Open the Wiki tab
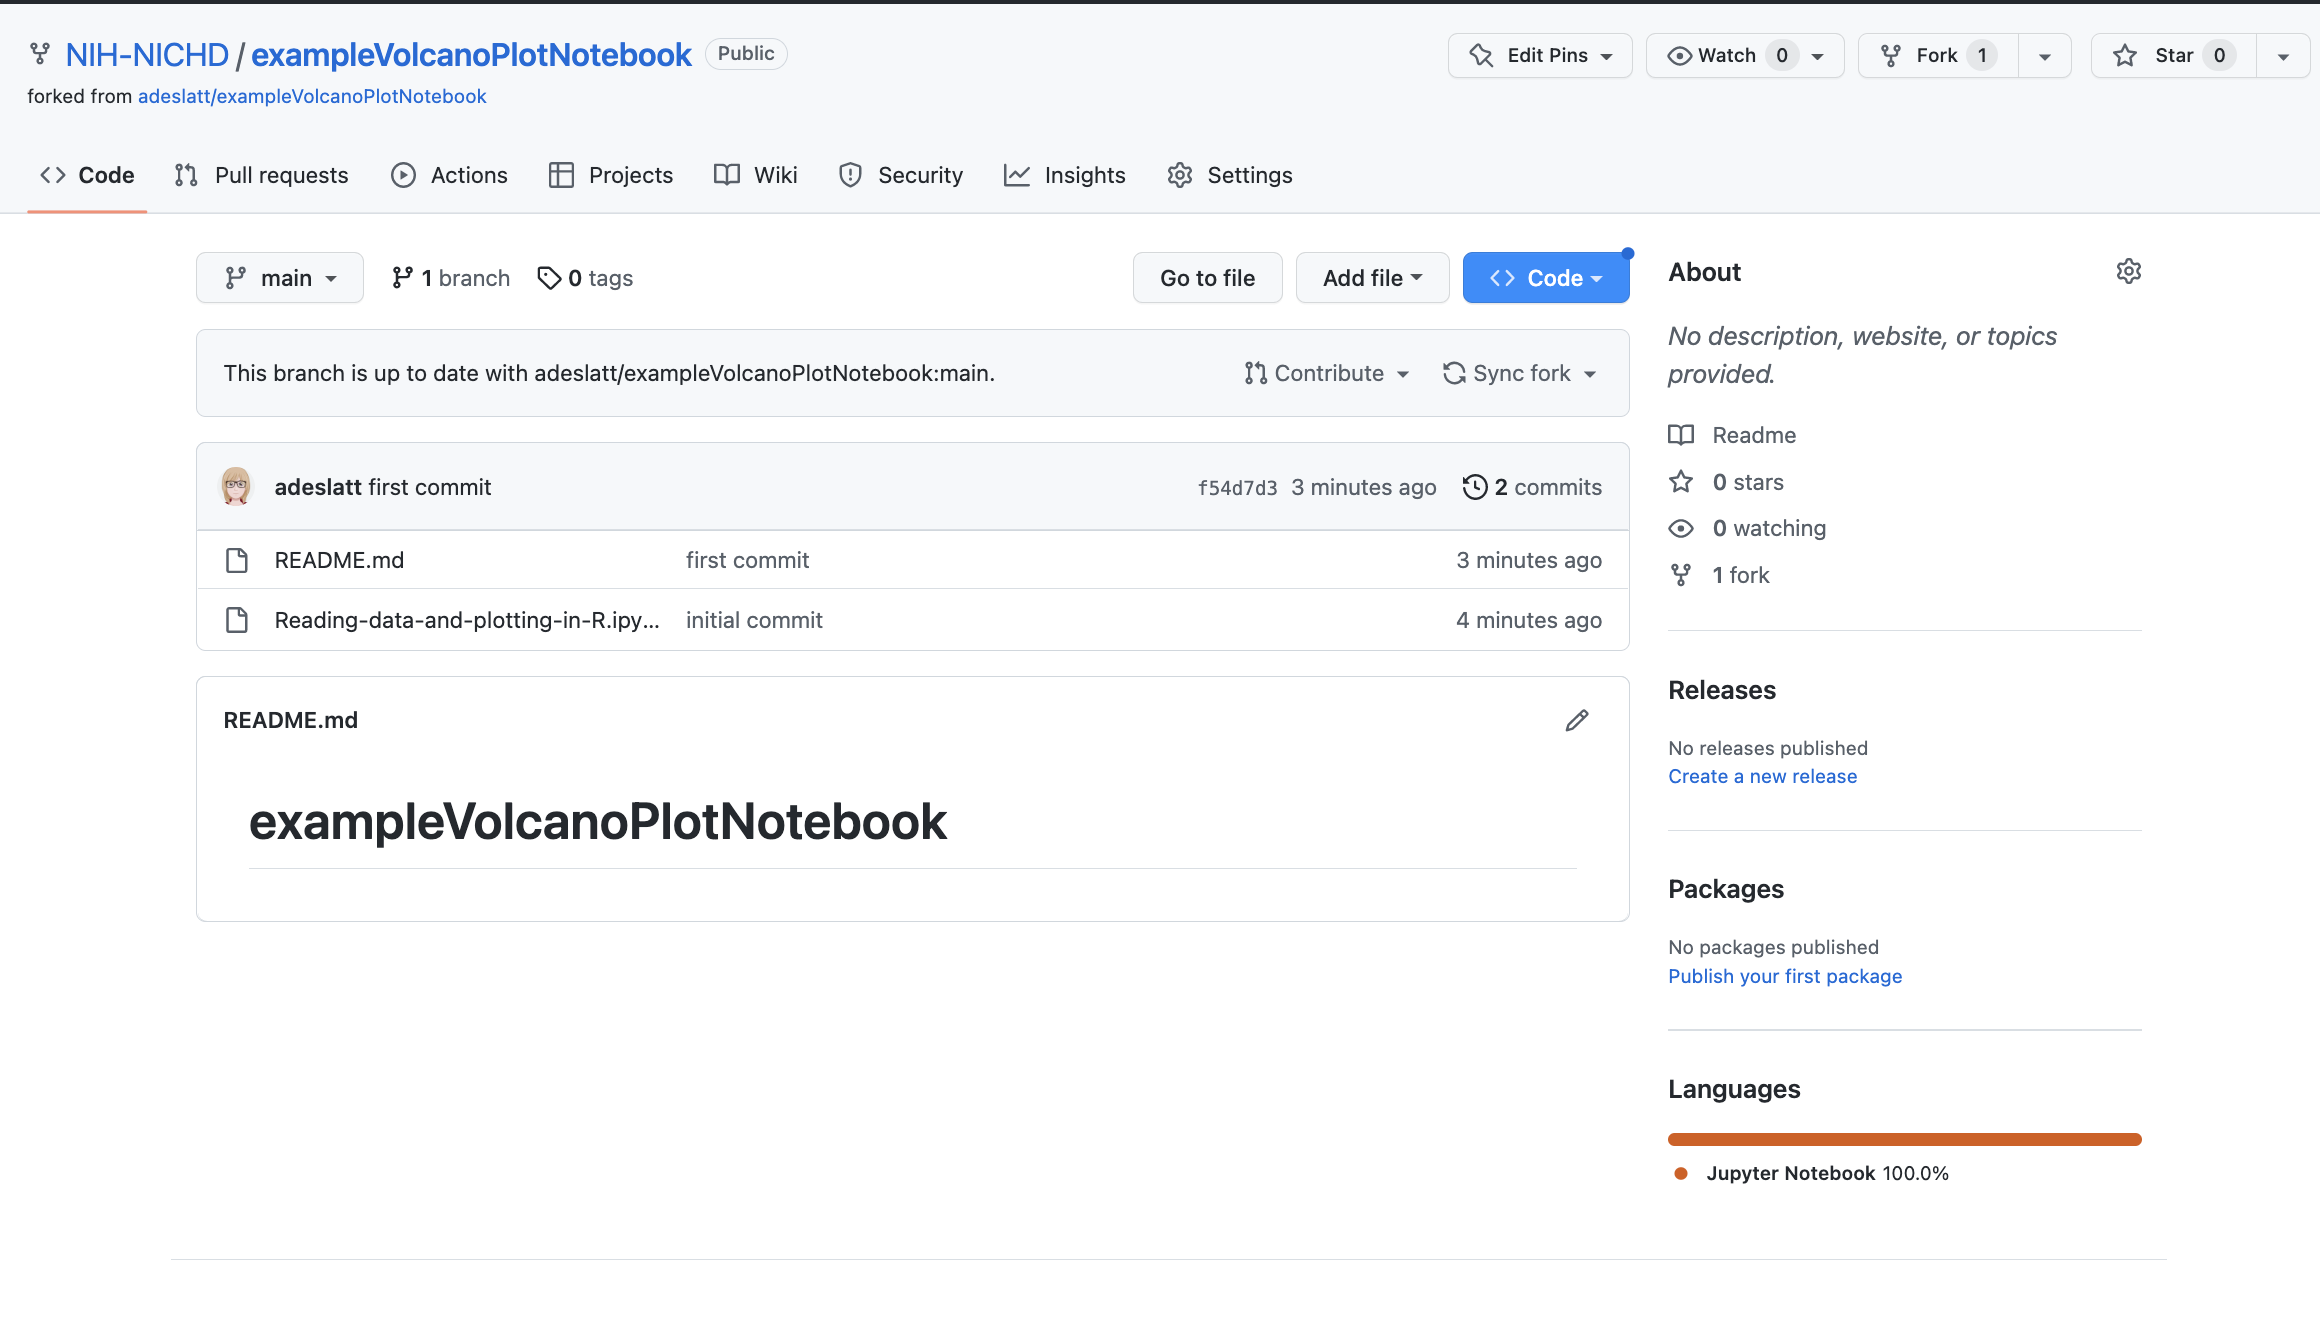 point(756,175)
